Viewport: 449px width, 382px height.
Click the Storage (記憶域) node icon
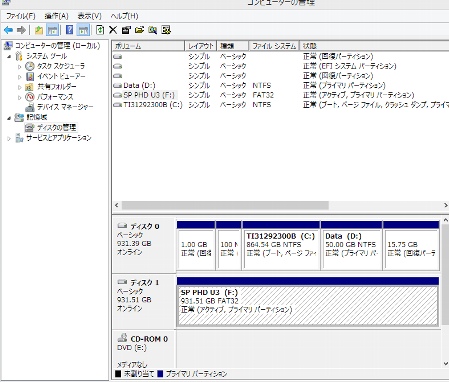coord(19,118)
